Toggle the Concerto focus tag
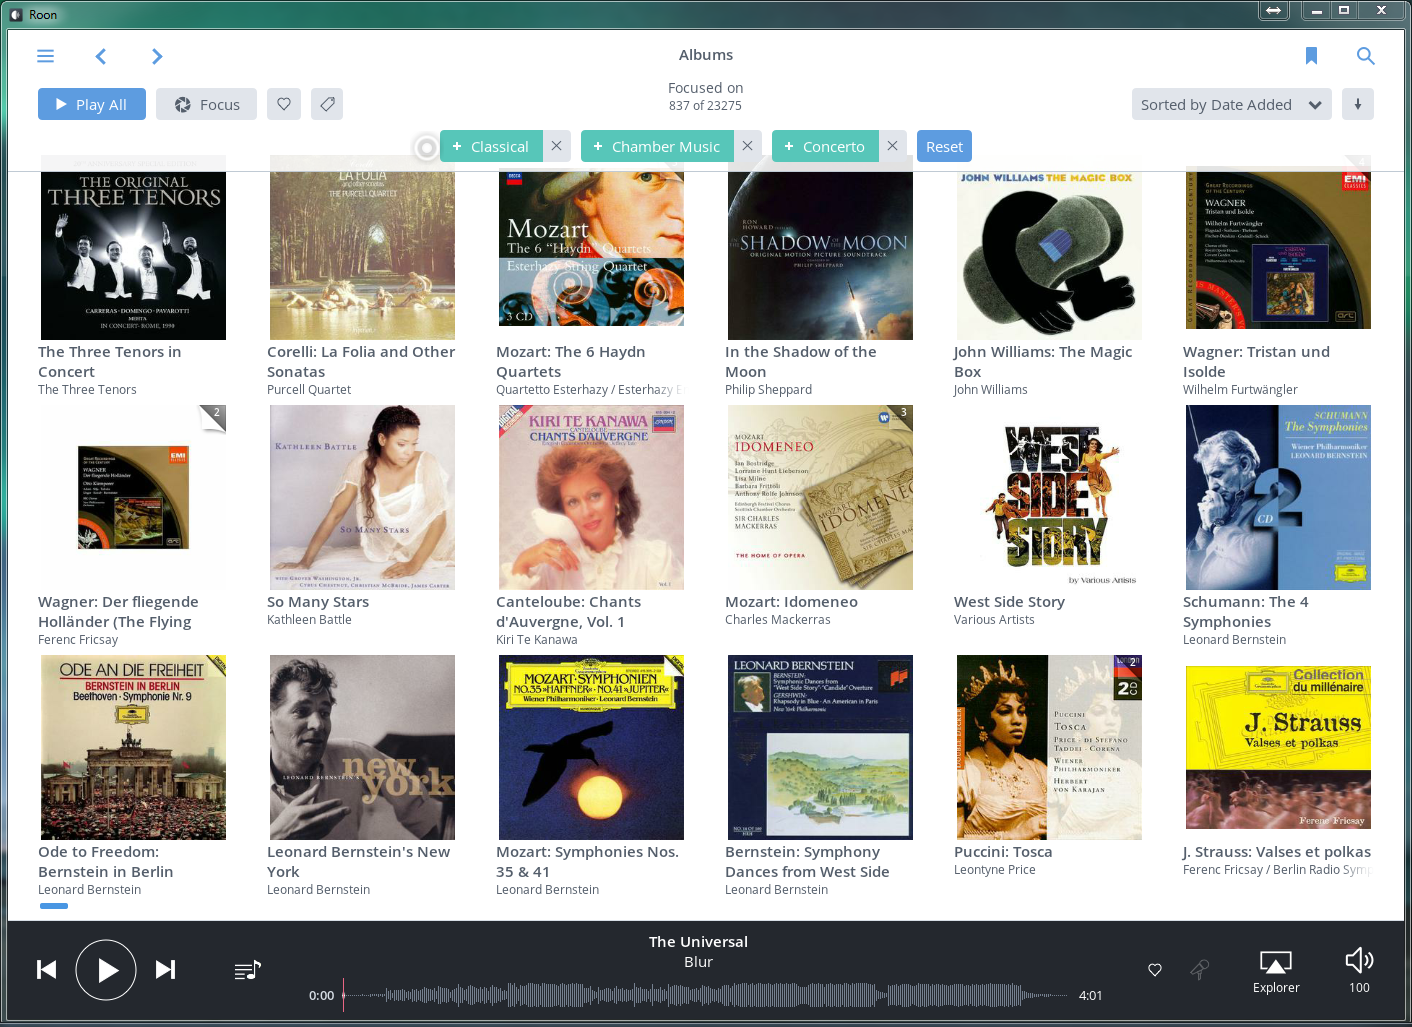Image resolution: width=1412 pixels, height=1027 pixels. [825, 146]
